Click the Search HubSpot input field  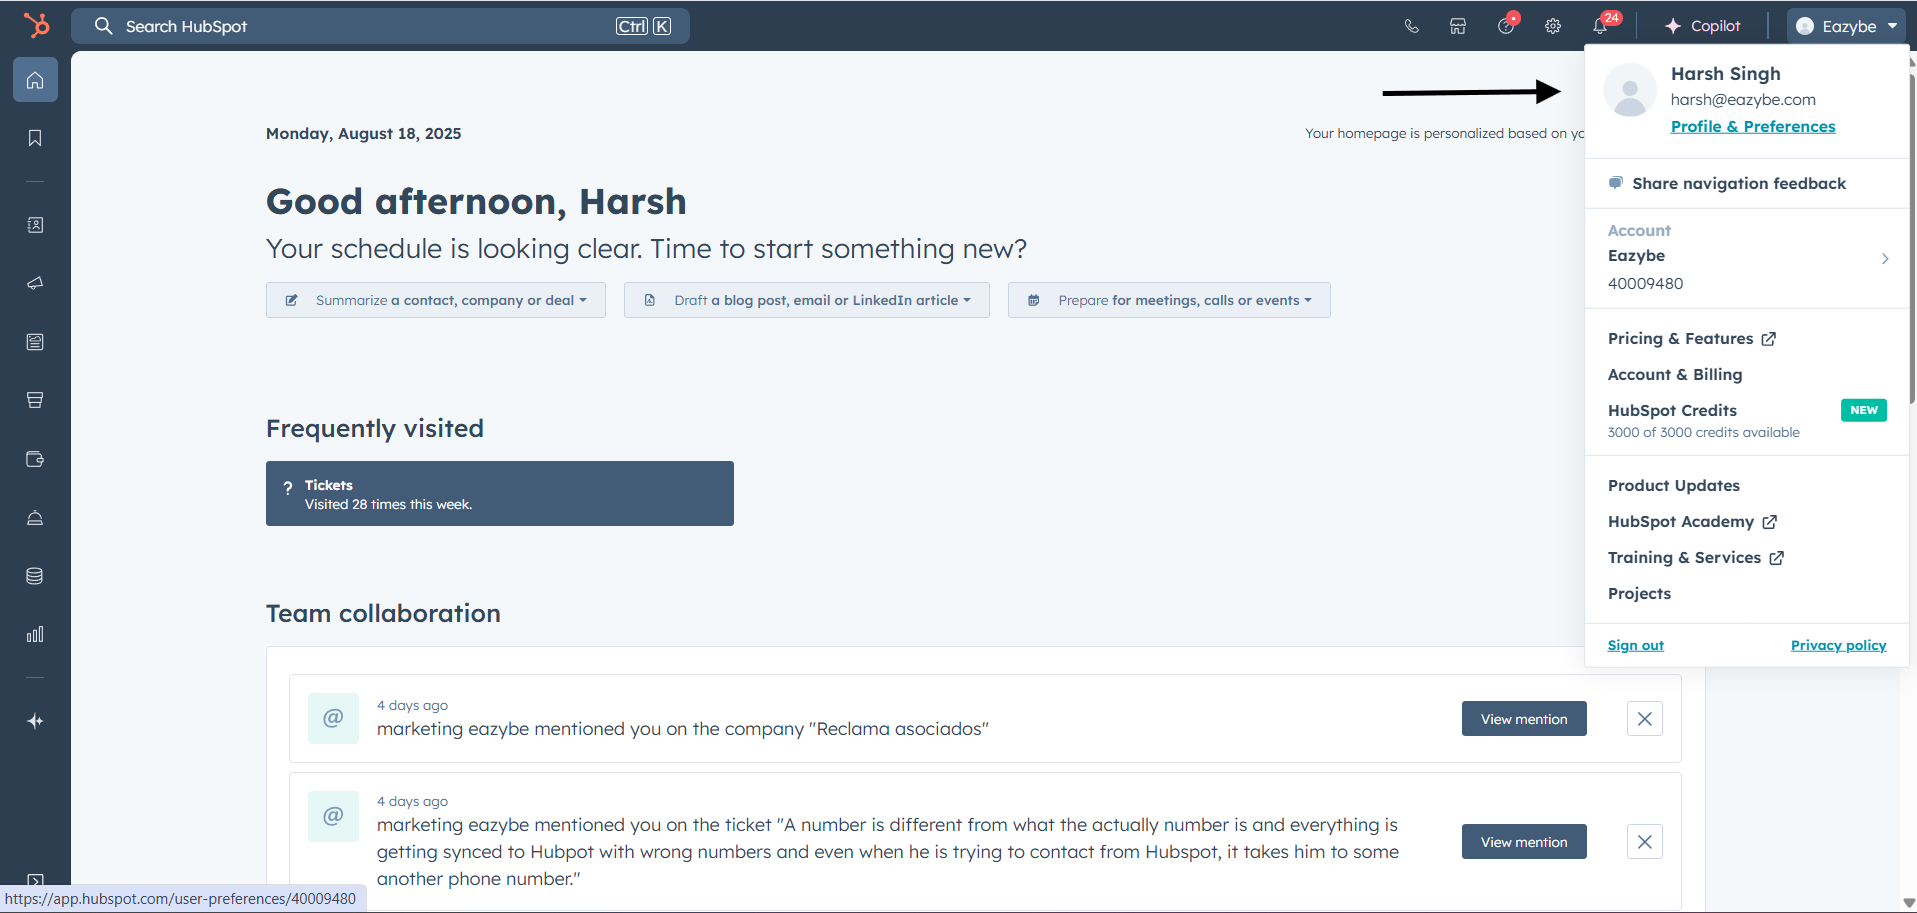click(x=380, y=26)
